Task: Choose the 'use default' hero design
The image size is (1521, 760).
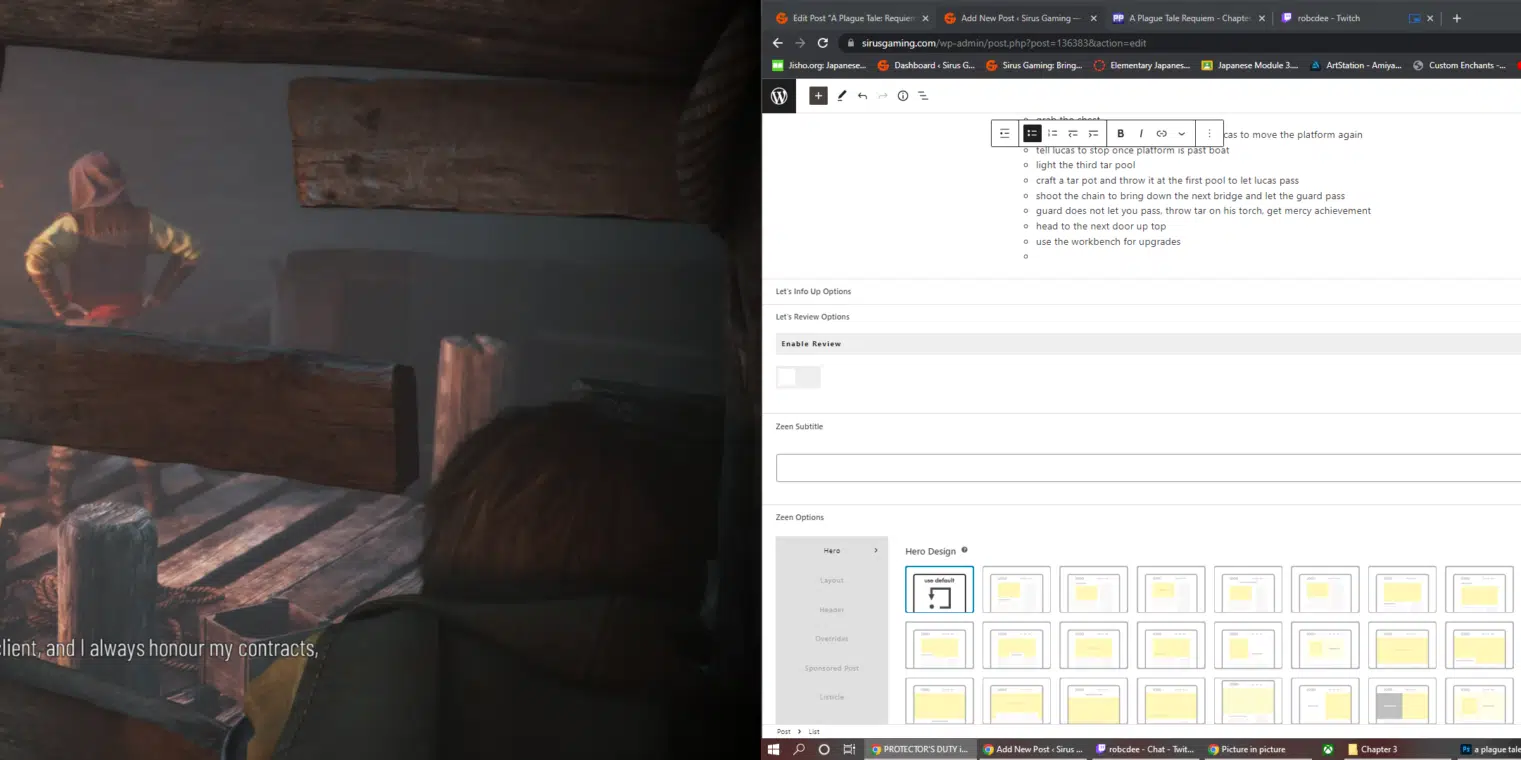Action: coord(939,590)
